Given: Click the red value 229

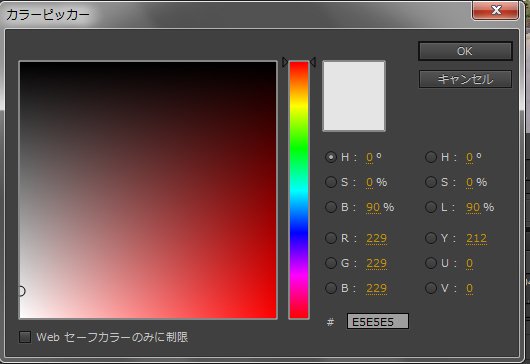Looking at the screenshot, I should pyautogui.click(x=376, y=238).
